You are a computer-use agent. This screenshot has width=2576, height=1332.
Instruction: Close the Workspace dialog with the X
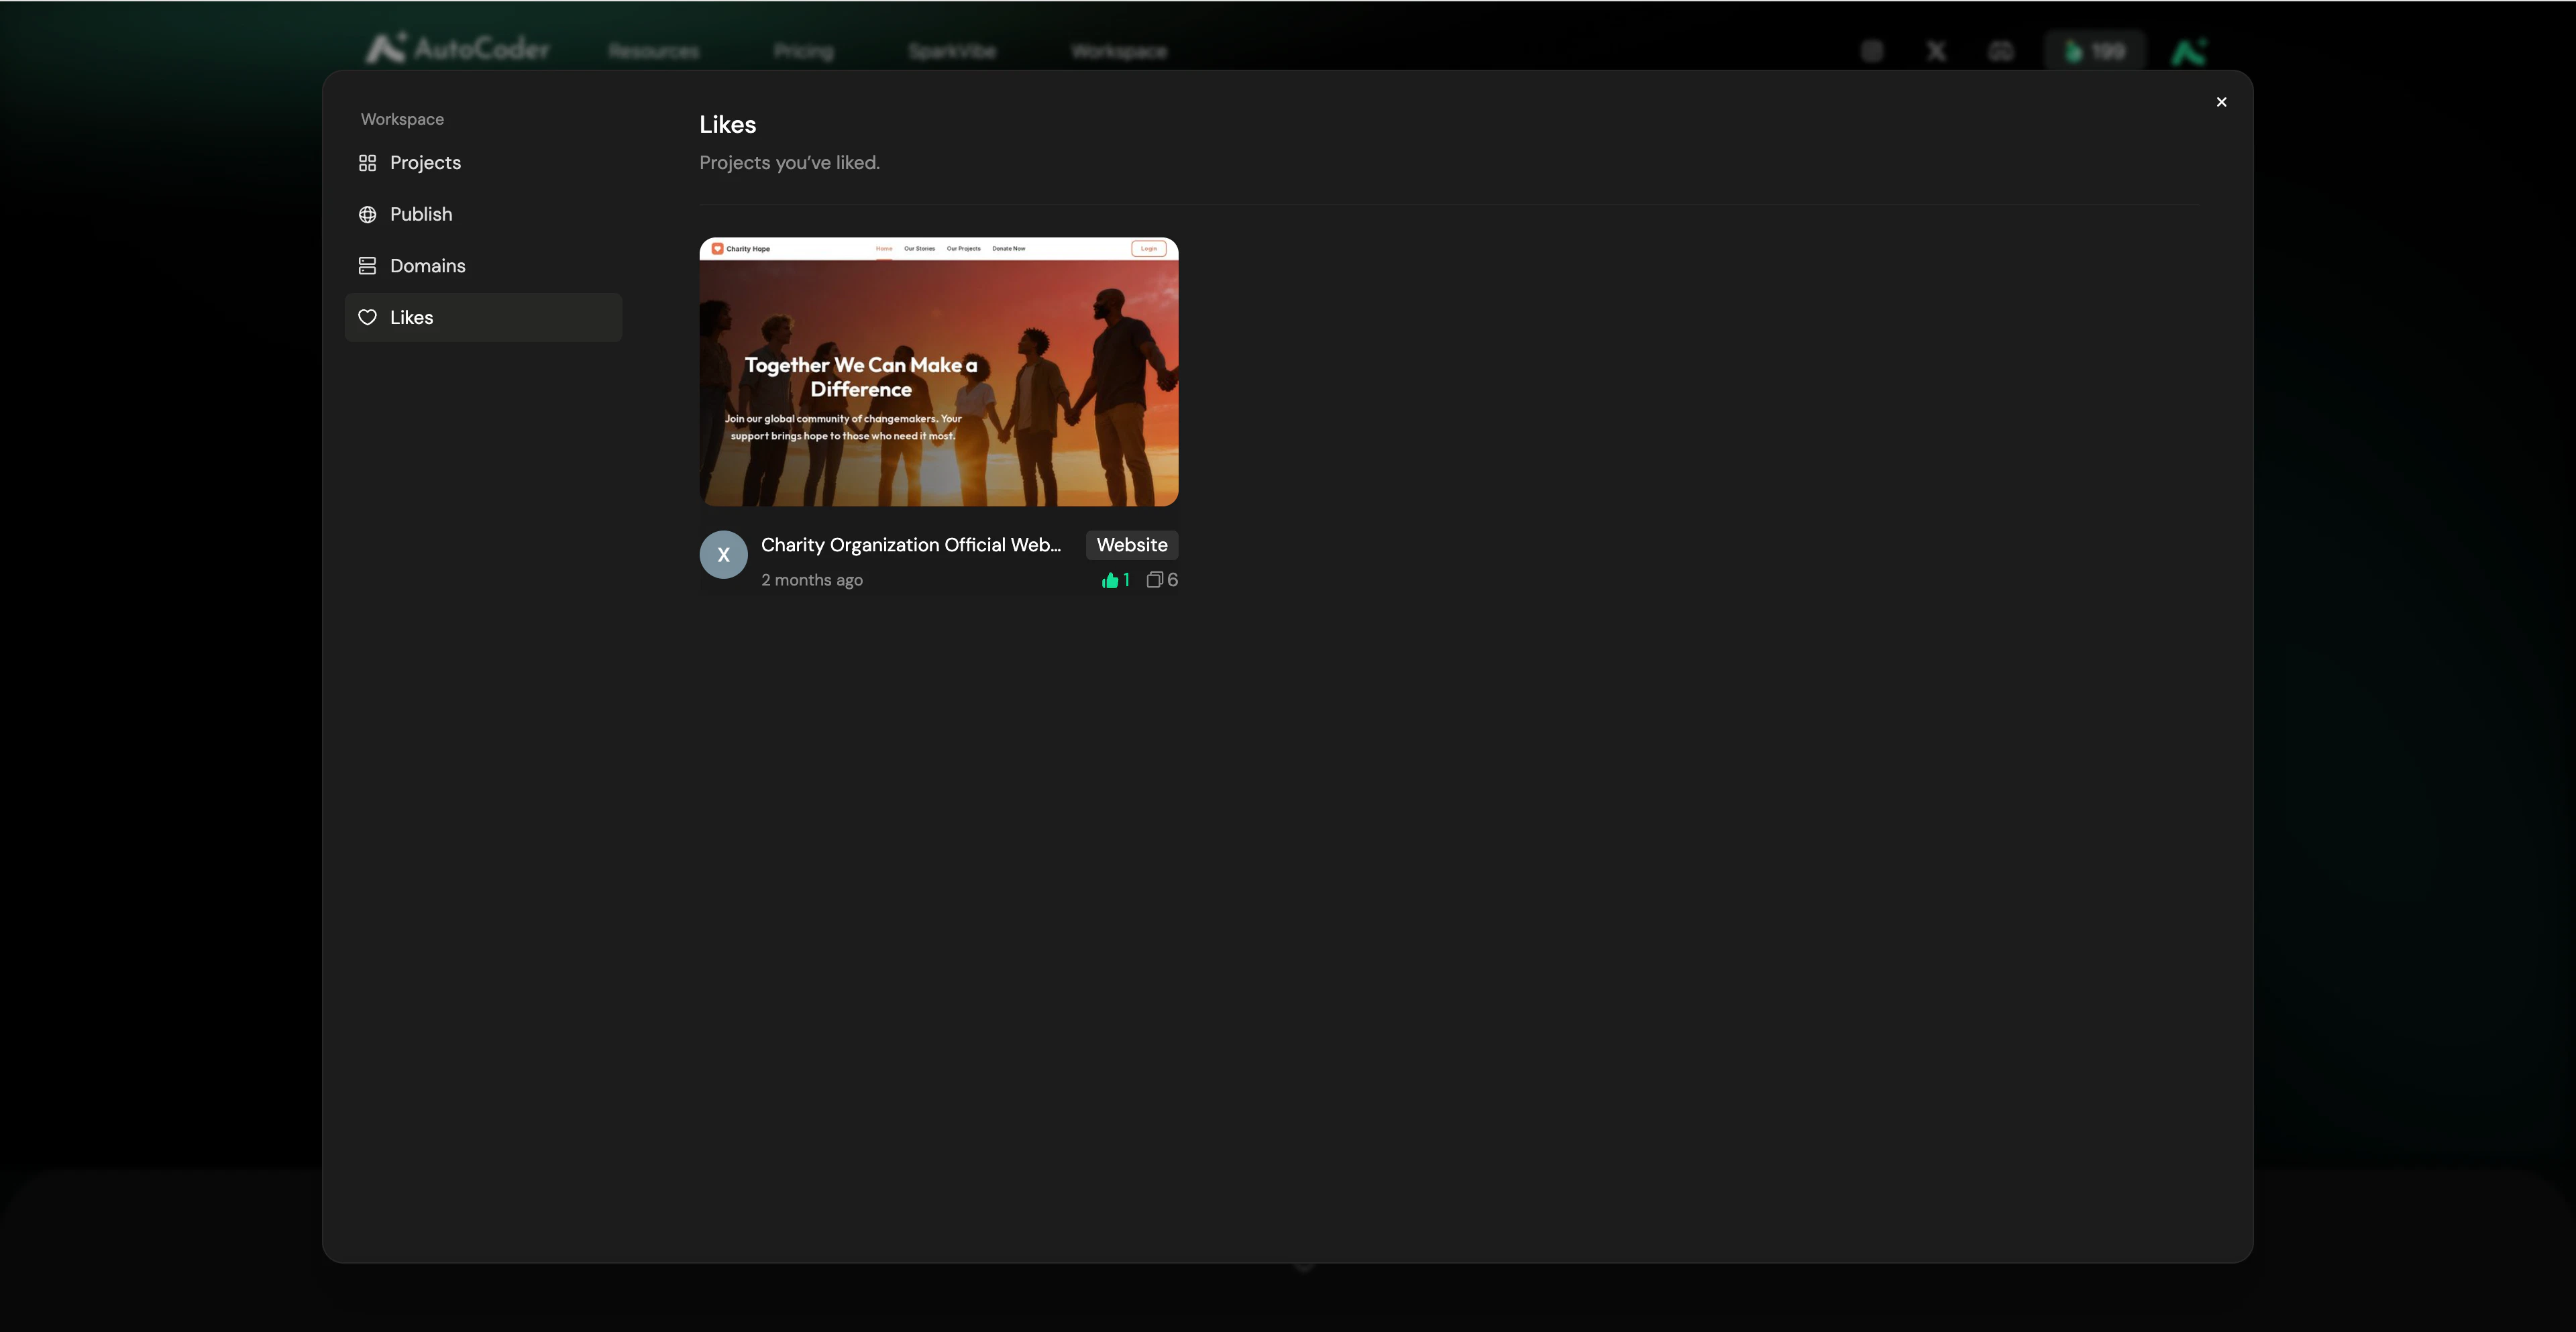click(2221, 102)
